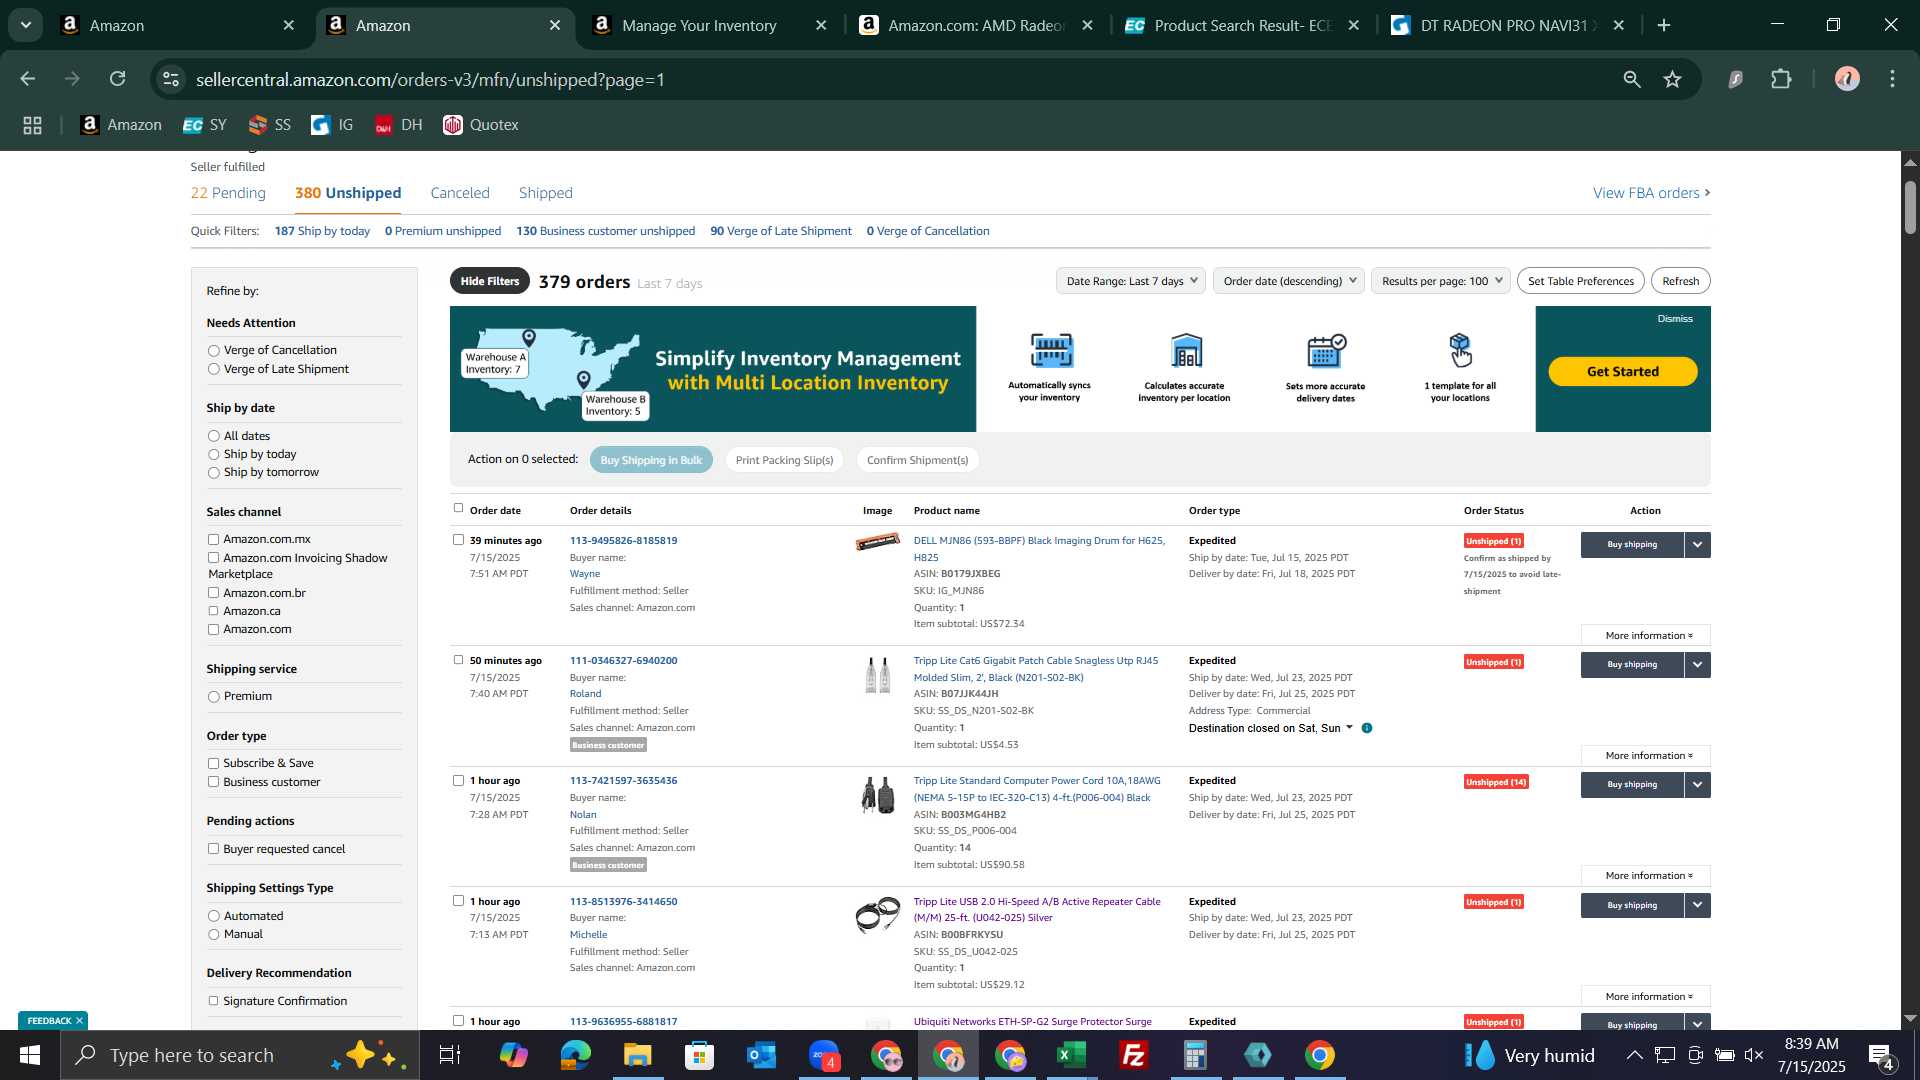
Task: Click Get Started on inventory banner
Action: pos(1623,371)
